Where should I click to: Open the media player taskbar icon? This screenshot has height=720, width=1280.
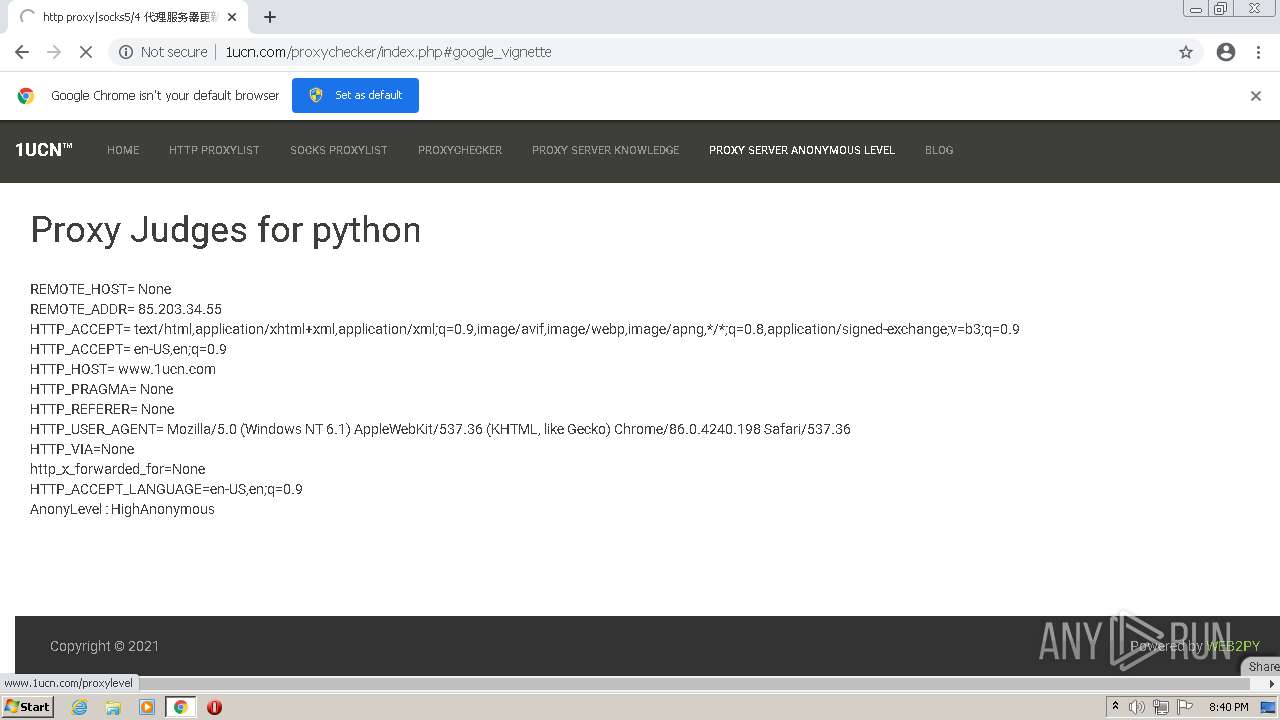pos(147,707)
